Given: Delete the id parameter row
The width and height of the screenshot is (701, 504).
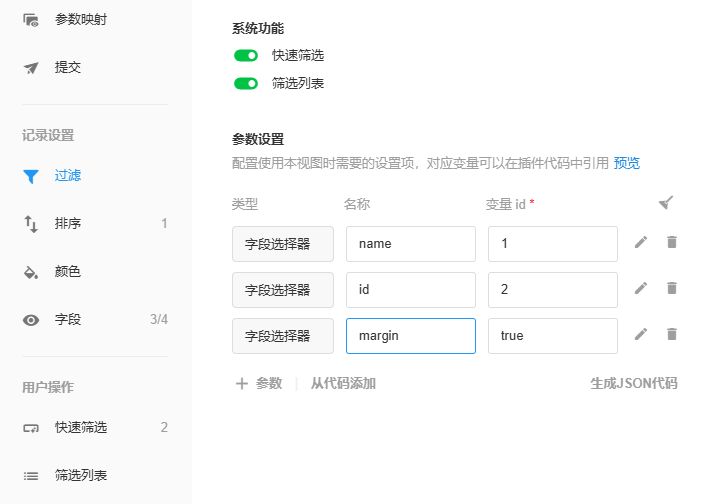Looking at the screenshot, I should 671,288.
